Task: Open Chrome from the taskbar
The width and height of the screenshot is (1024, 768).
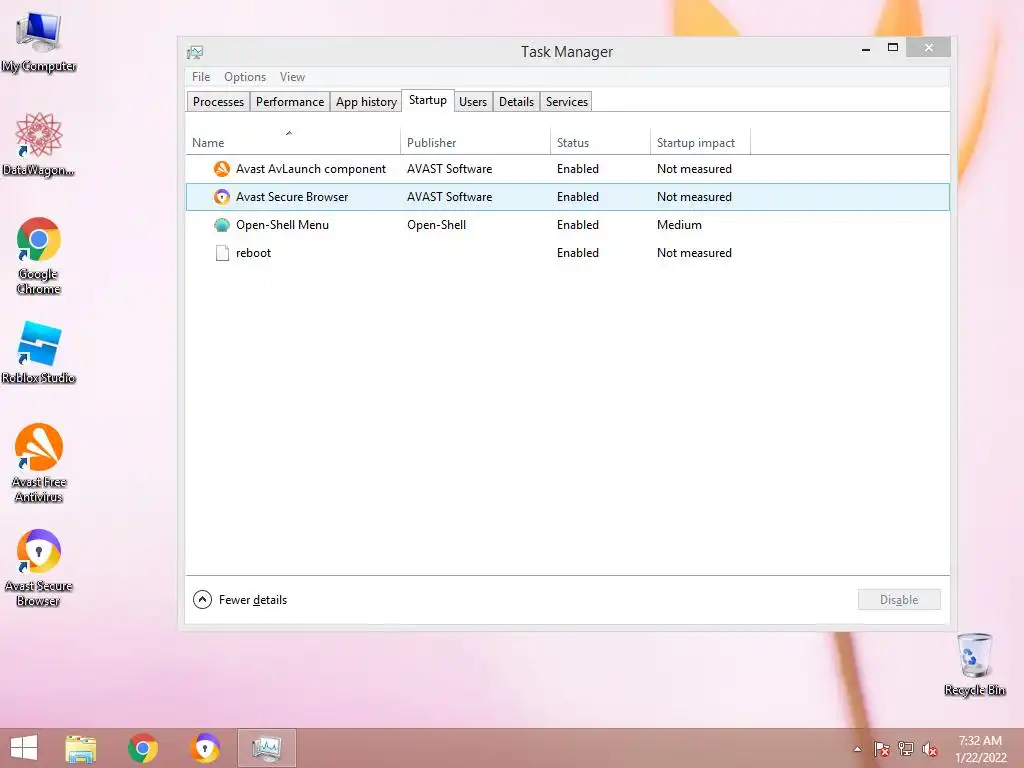Action: point(142,748)
